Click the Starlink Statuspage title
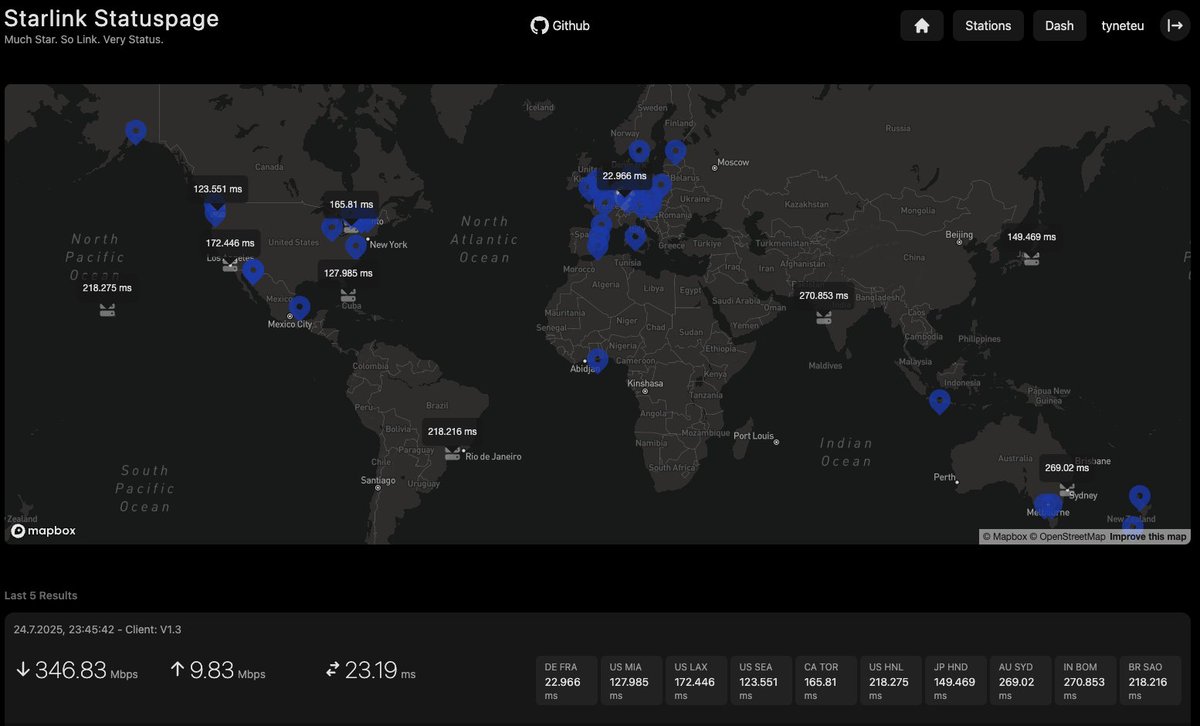This screenshot has height=726, width=1200. click(x=111, y=18)
